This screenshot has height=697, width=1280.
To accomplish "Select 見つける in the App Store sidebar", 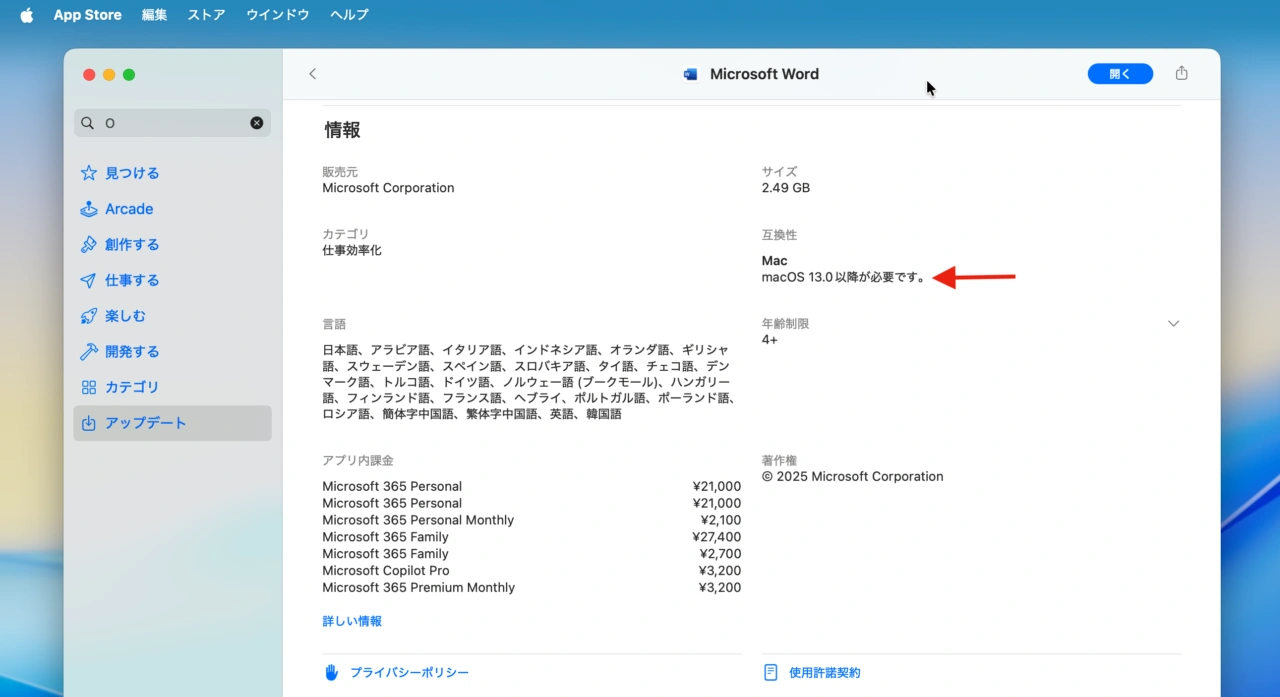I will coord(131,172).
